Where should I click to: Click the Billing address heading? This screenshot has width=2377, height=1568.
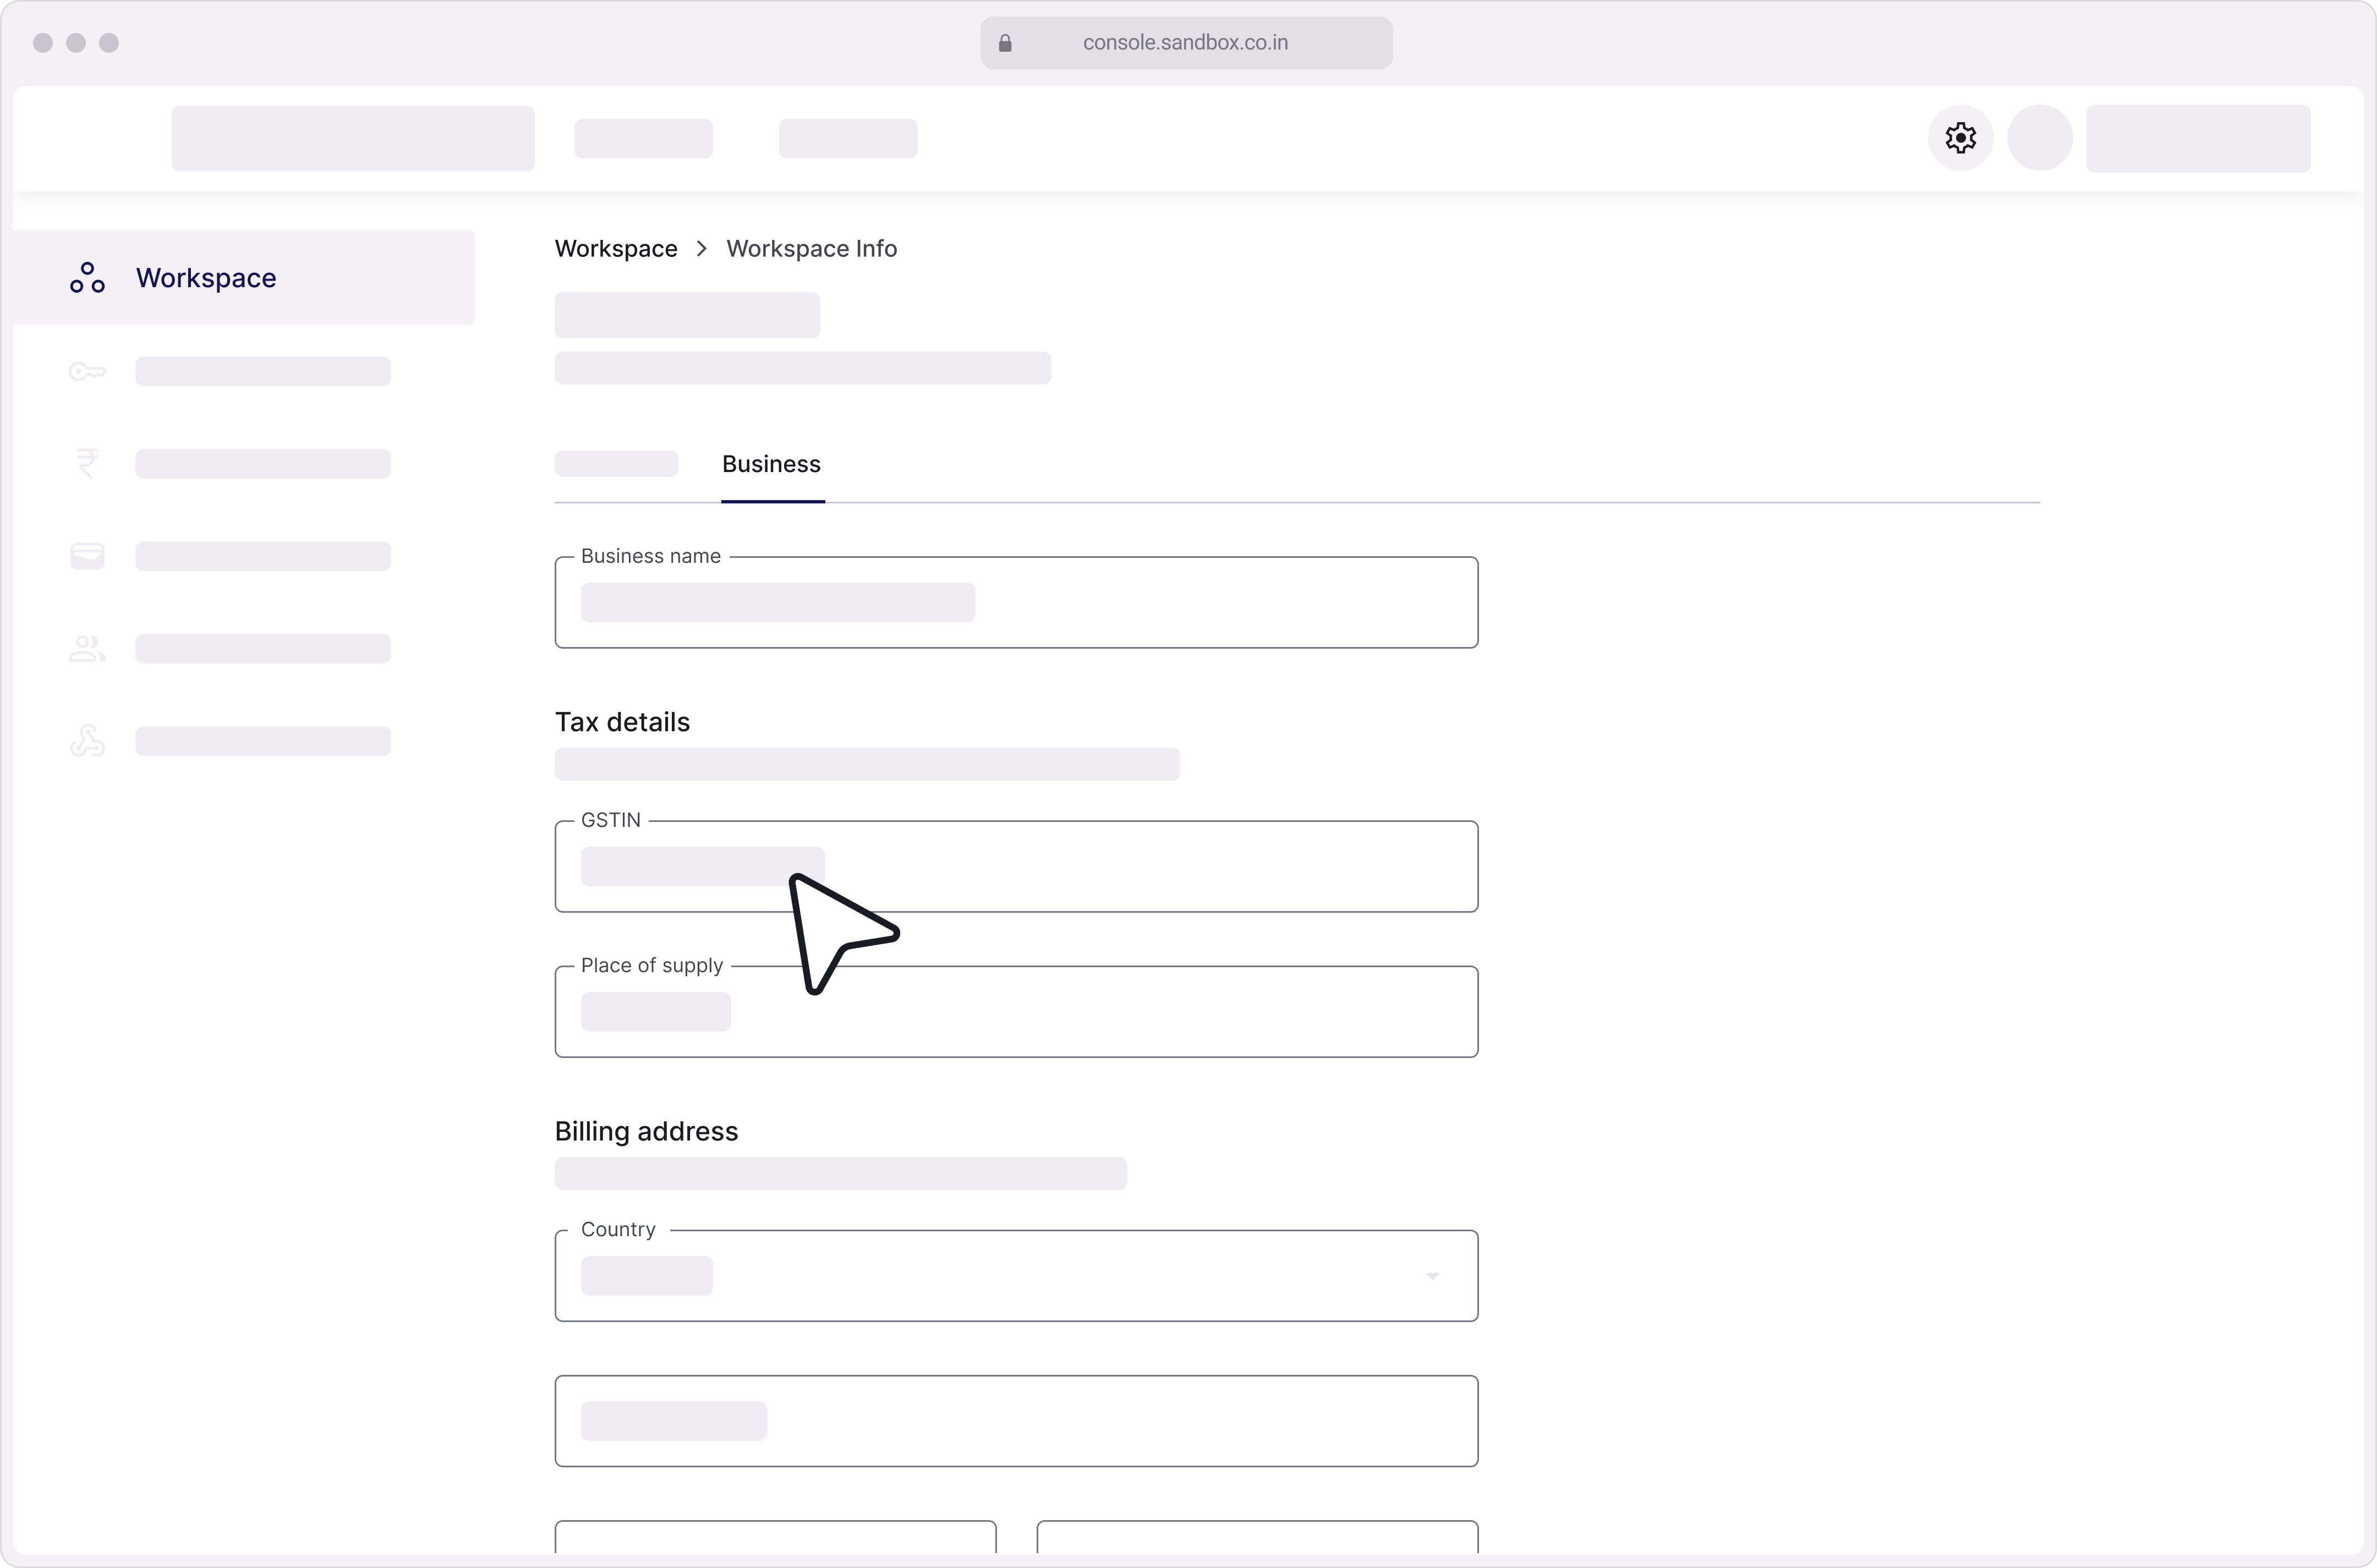point(646,1131)
